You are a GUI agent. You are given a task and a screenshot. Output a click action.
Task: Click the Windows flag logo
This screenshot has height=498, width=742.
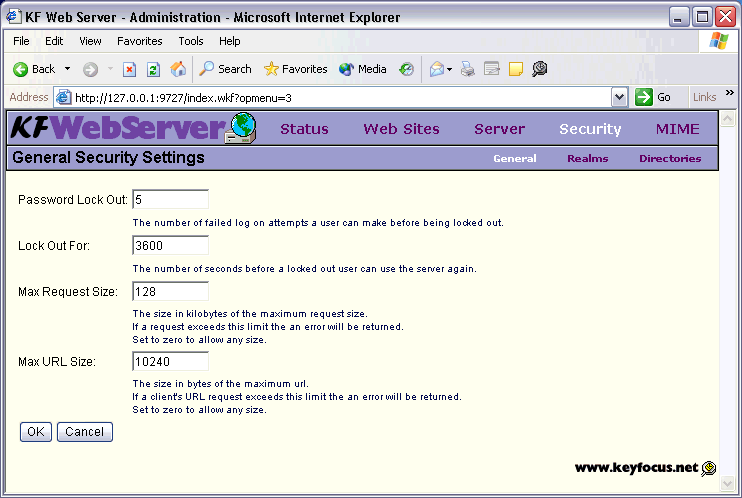coord(719,41)
